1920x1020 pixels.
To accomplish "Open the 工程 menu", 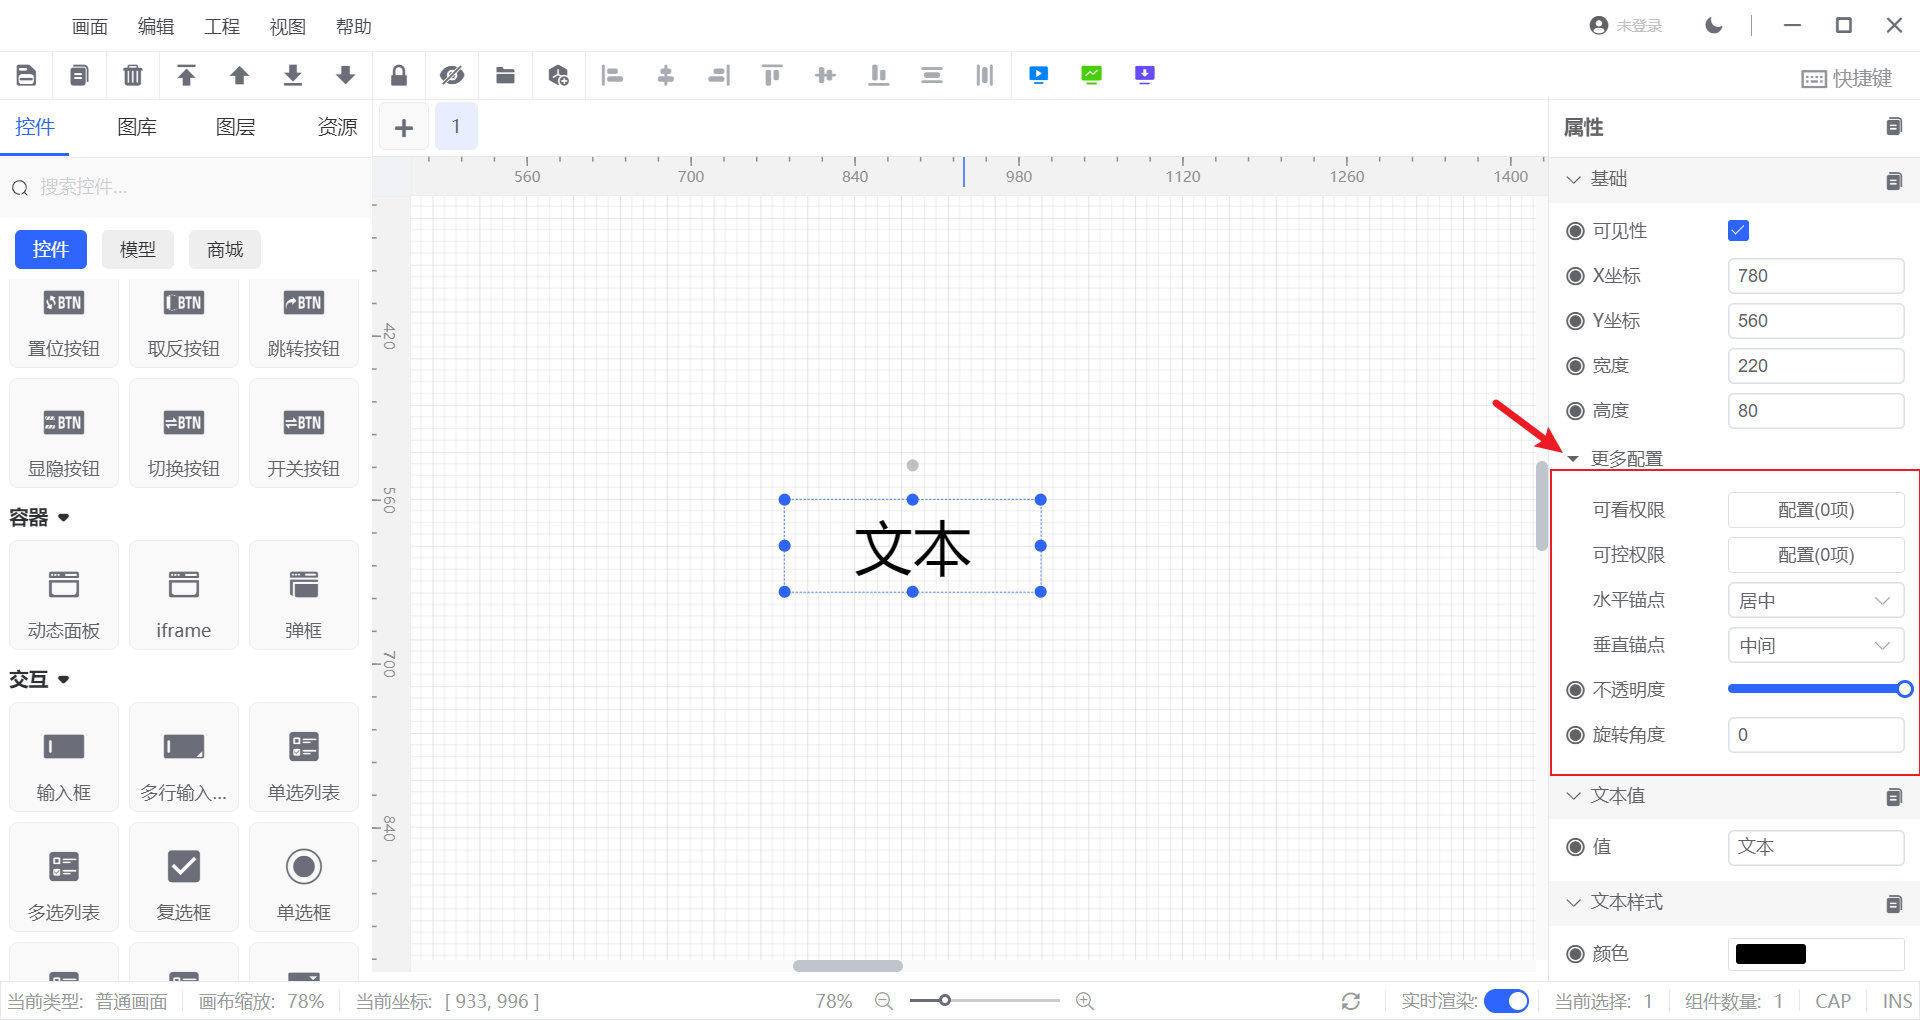I will point(222,27).
